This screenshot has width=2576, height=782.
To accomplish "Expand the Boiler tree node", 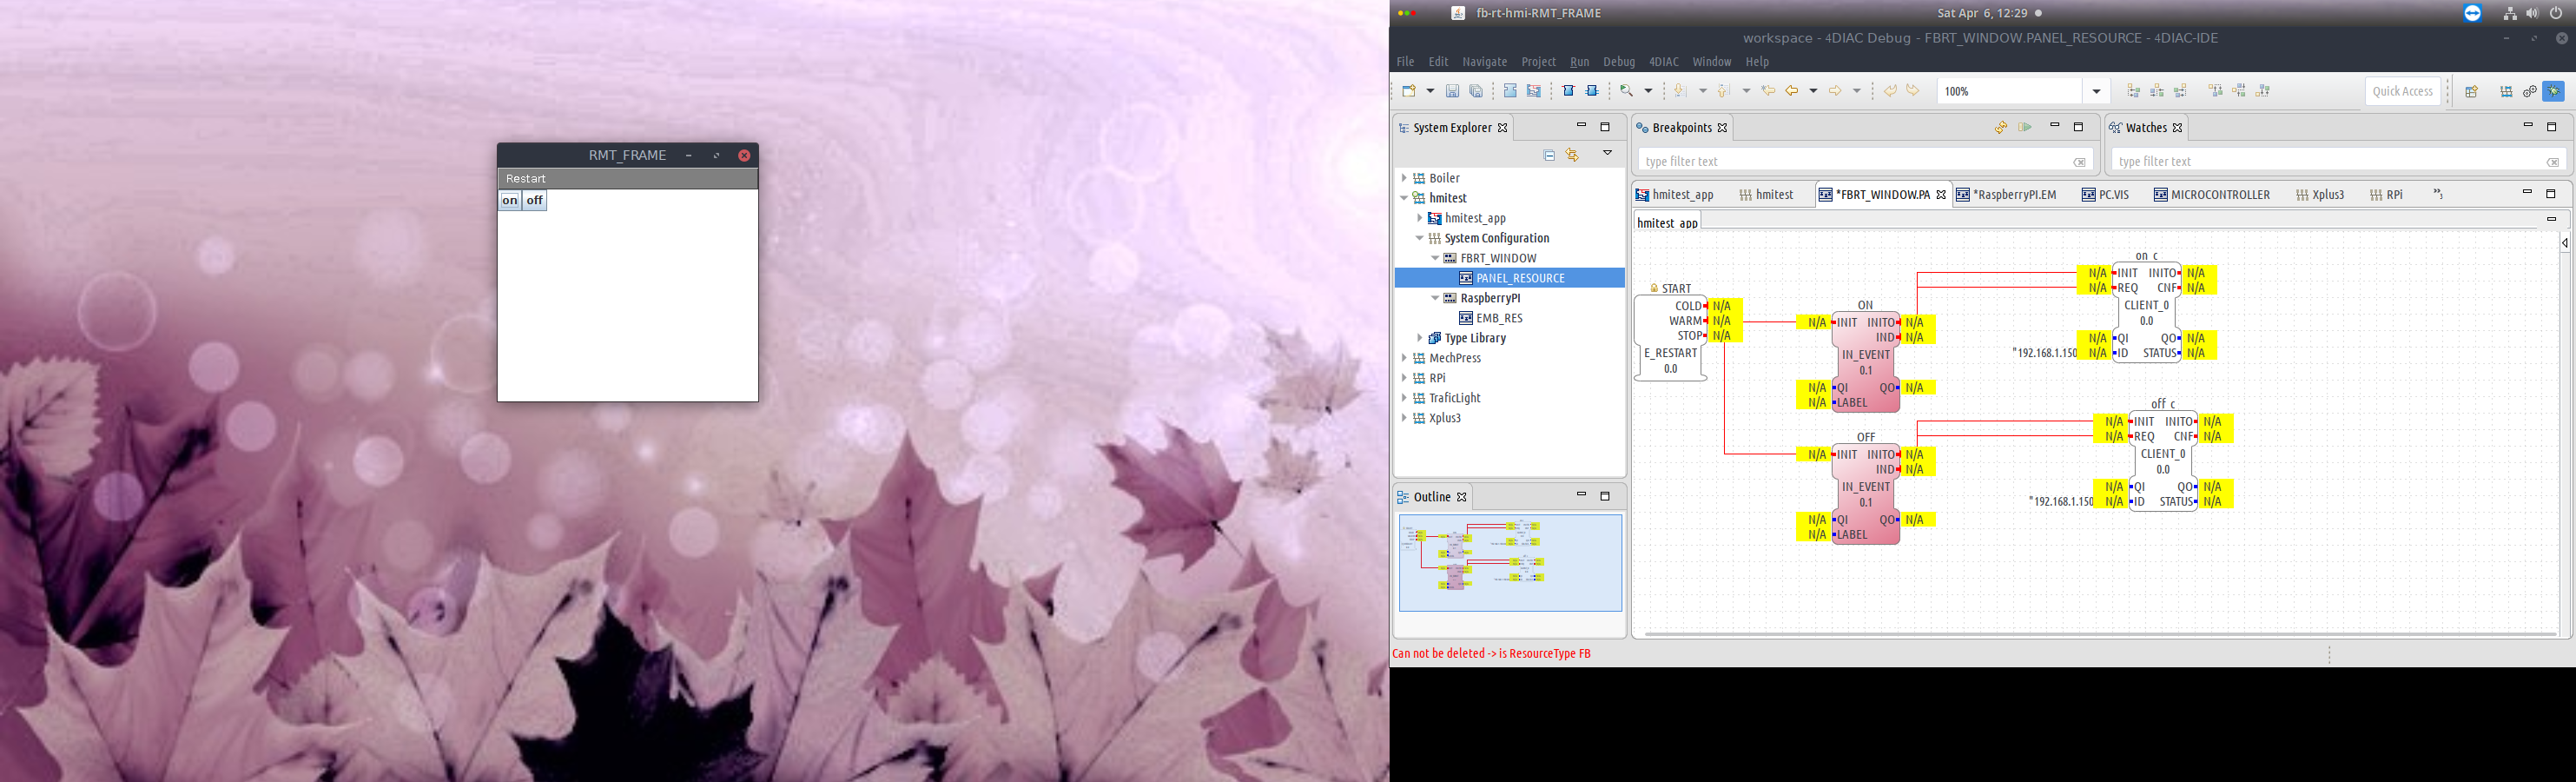I will 1404,178.
